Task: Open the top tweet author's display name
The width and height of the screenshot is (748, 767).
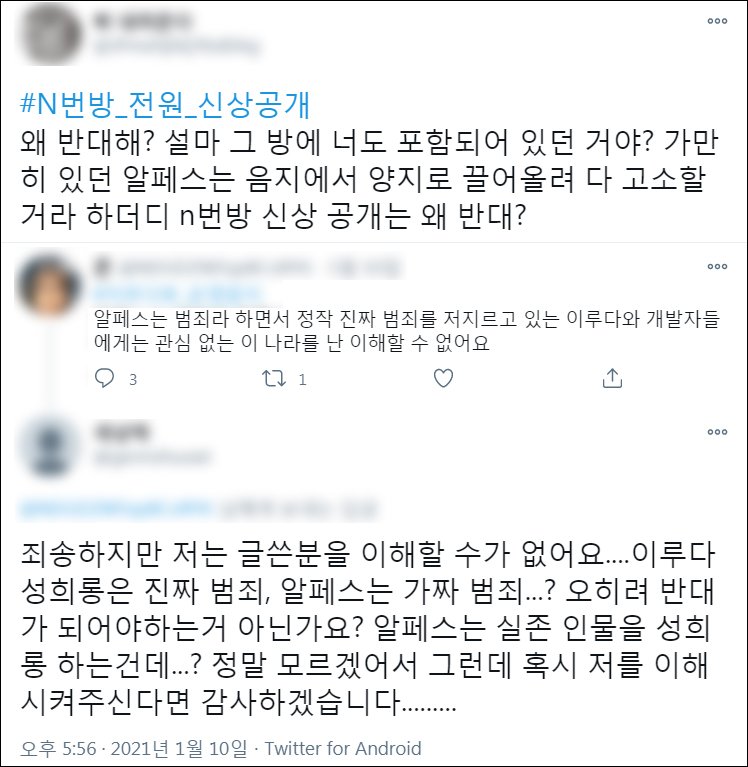Action: coord(142,22)
